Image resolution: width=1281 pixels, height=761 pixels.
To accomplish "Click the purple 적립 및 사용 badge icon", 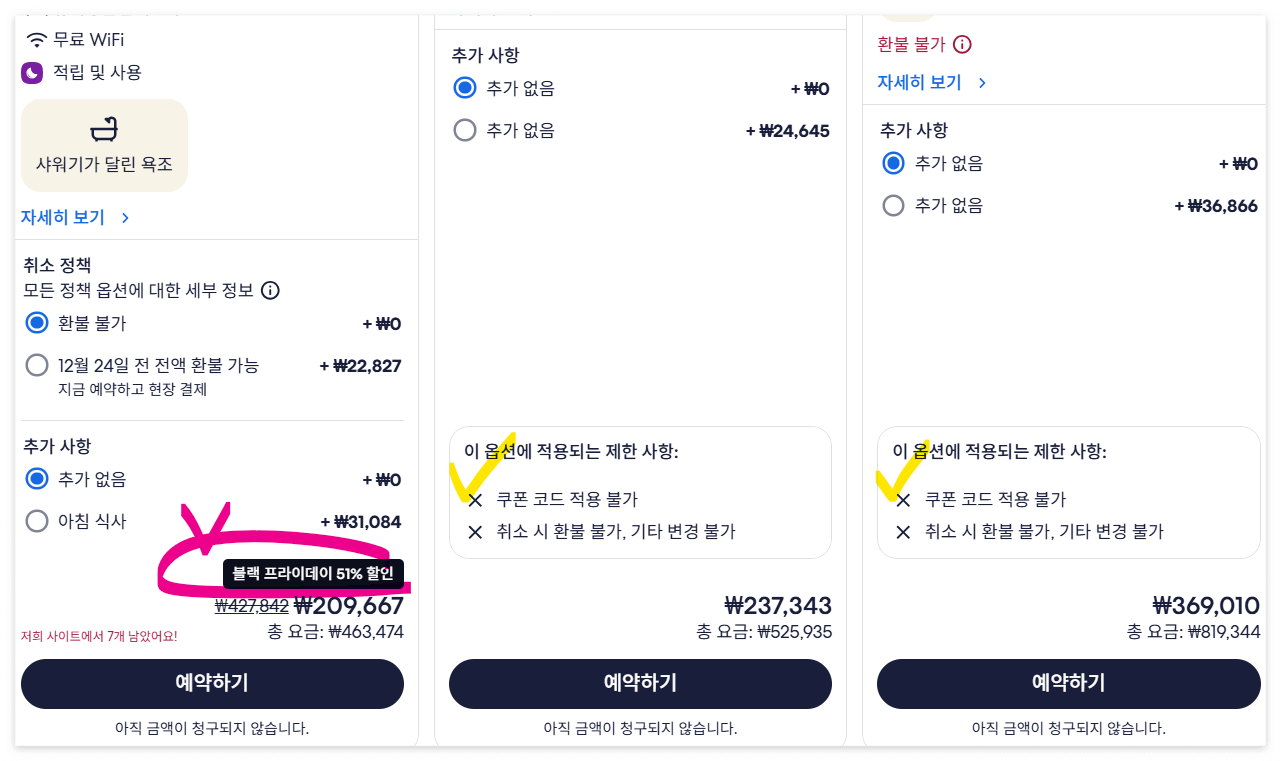I will [32, 72].
